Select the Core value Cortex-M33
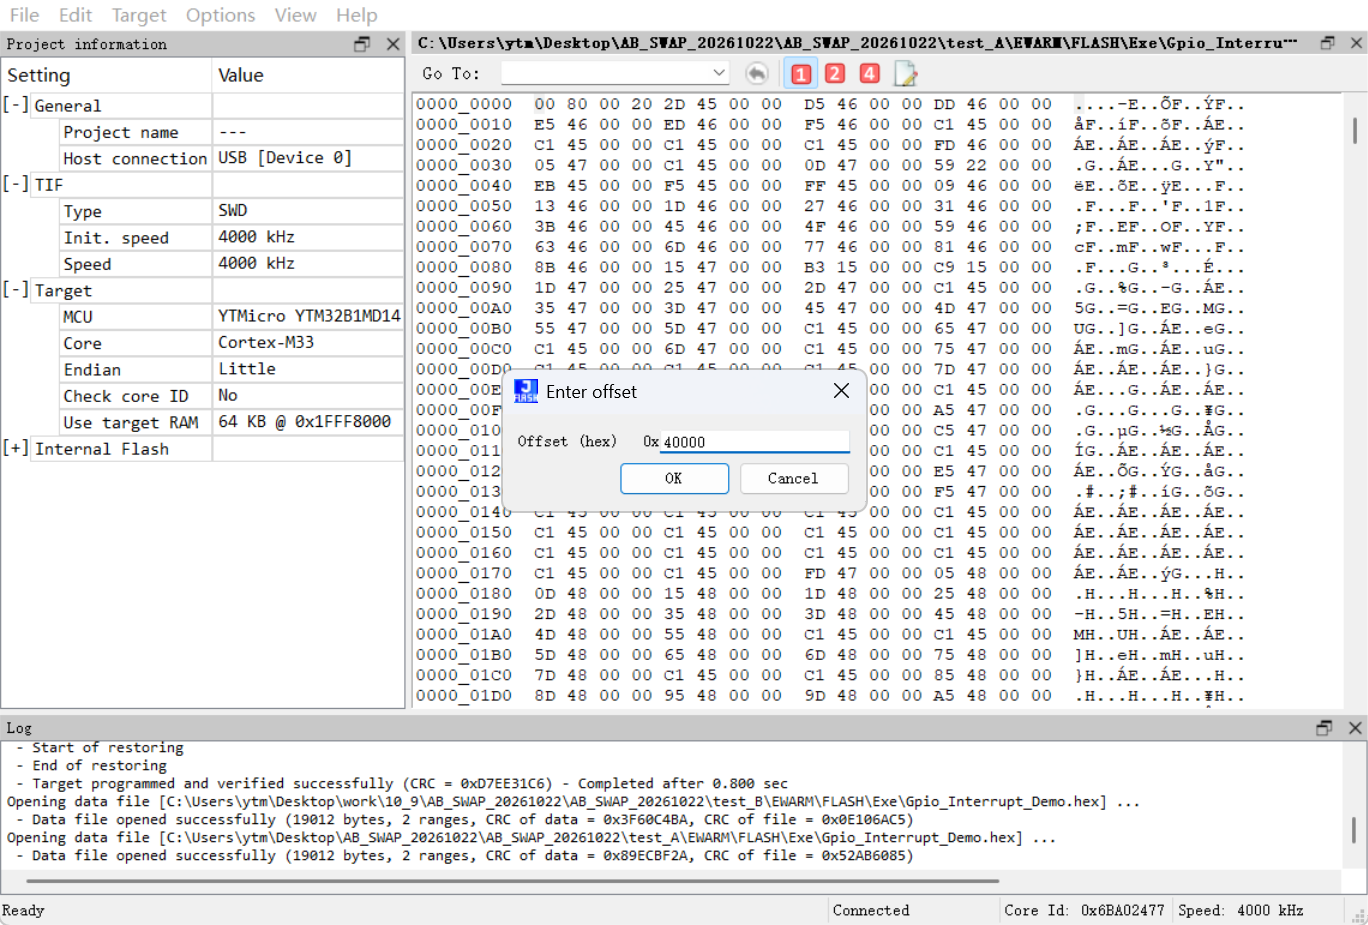This screenshot has width=1368, height=925. tap(266, 342)
